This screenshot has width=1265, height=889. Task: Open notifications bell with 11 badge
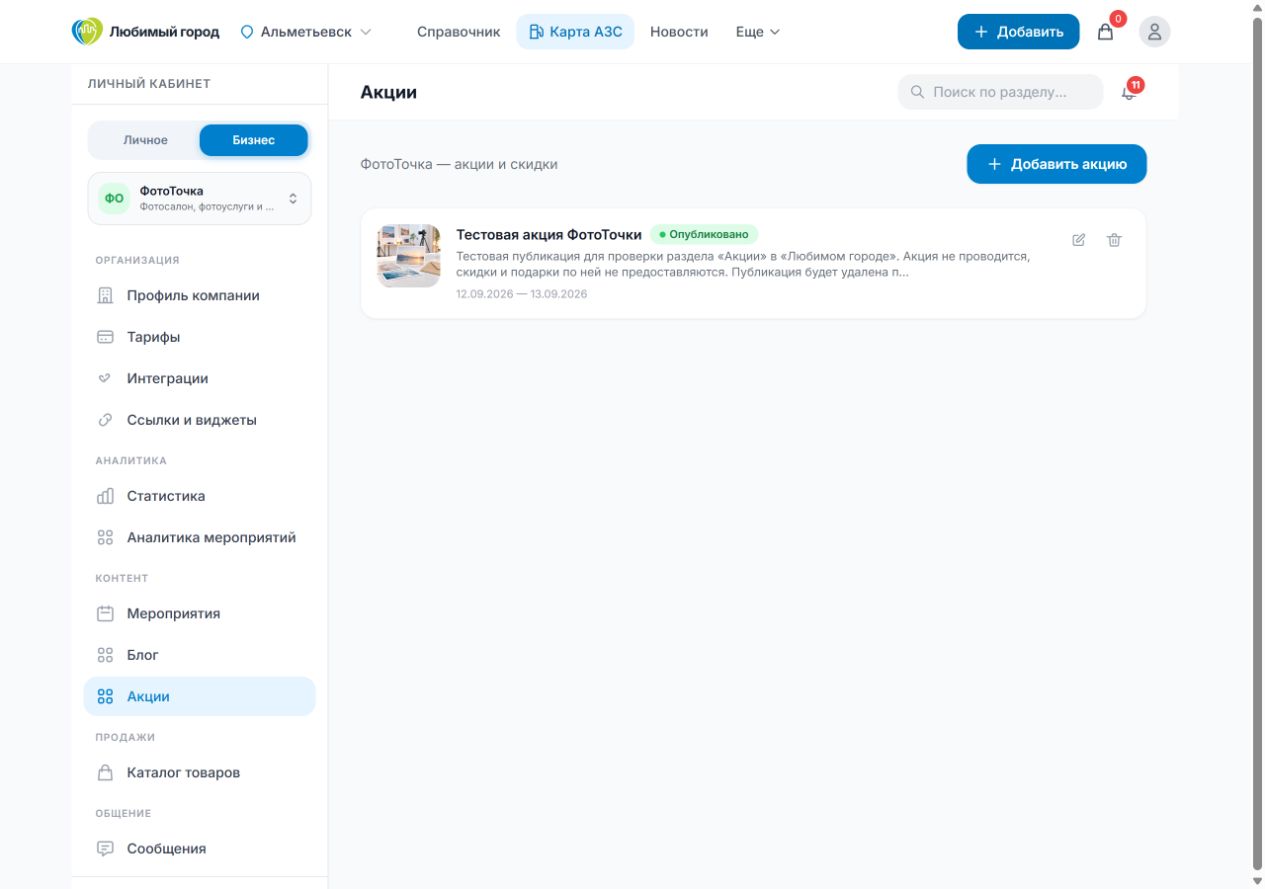(1129, 92)
